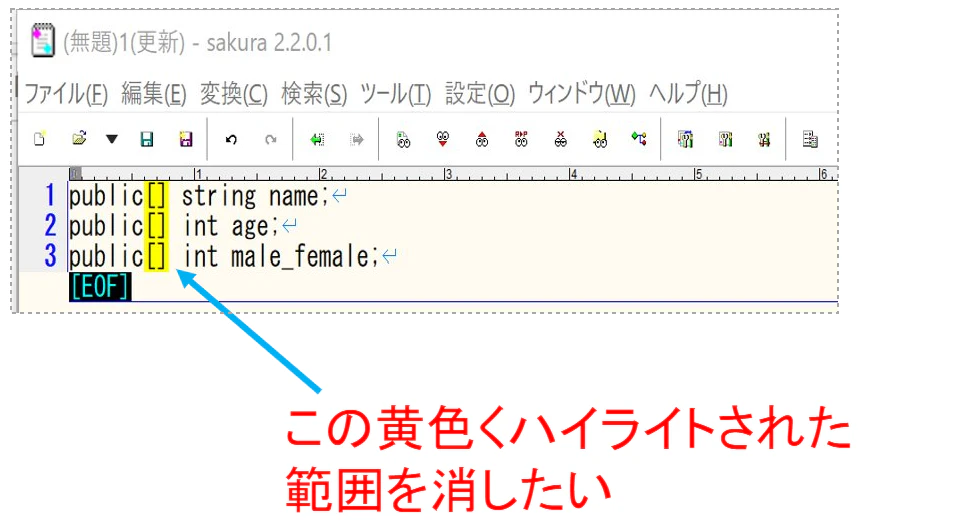
Task: Clear search marks with red X icon
Action: pos(560,140)
